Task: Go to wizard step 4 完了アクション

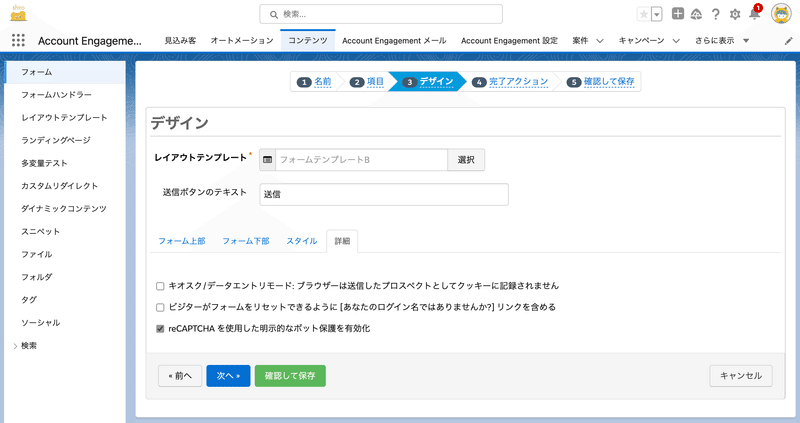Action: 510,82
